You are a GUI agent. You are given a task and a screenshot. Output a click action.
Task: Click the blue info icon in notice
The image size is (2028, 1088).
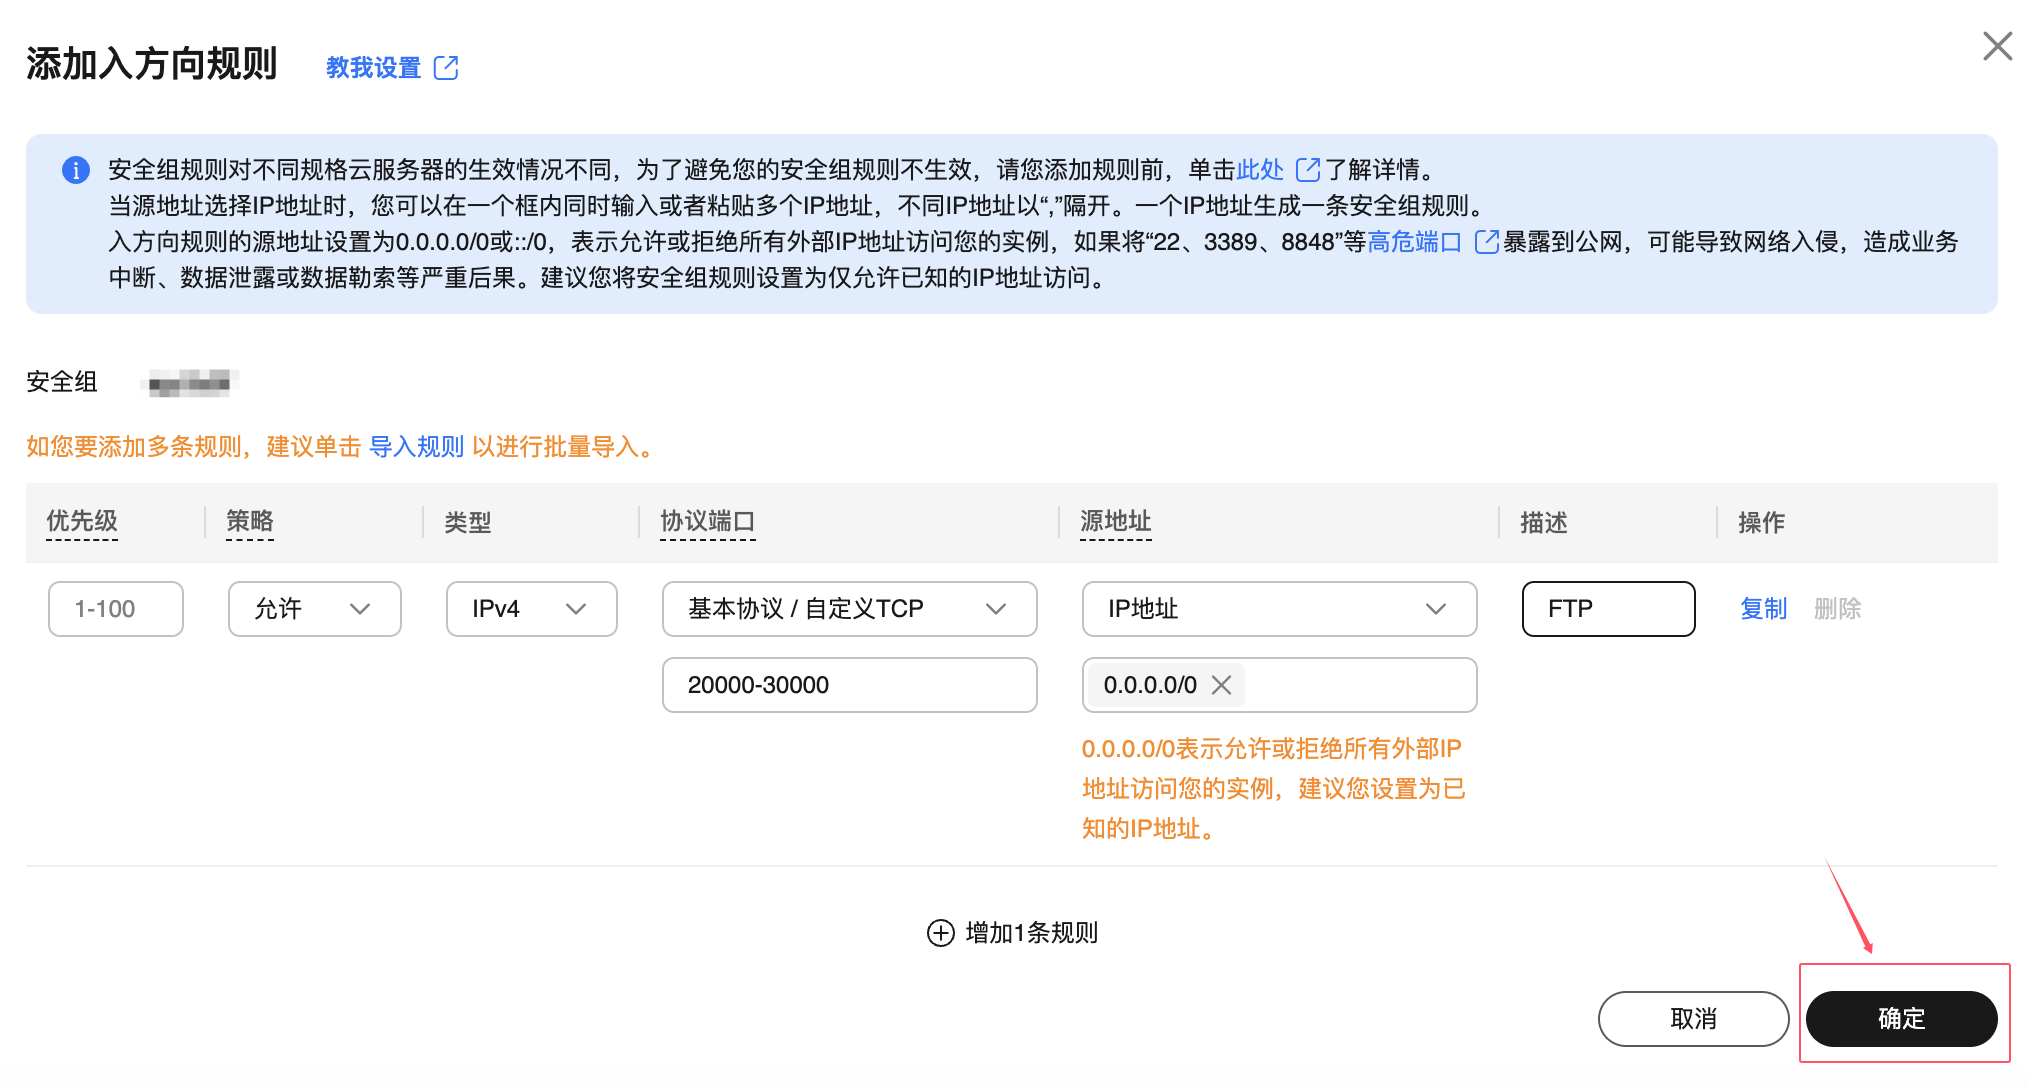pyautogui.click(x=76, y=170)
